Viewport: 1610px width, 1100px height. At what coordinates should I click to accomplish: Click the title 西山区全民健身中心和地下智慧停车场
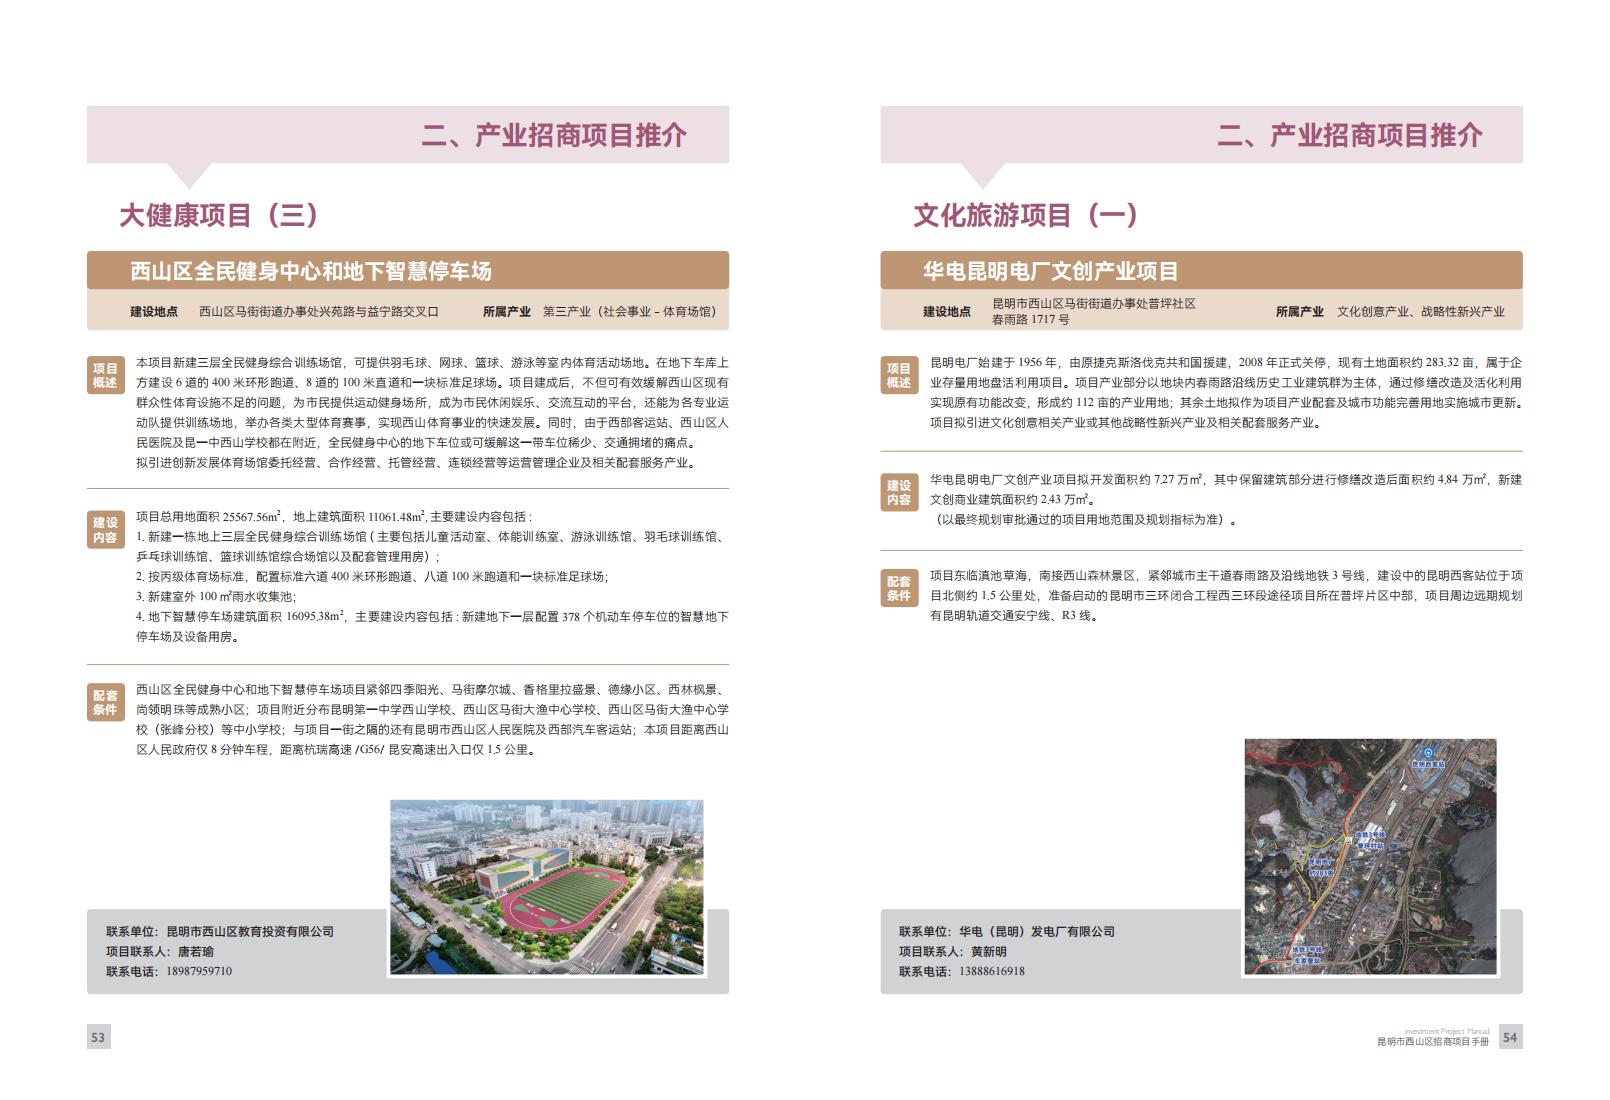(311, 271)
